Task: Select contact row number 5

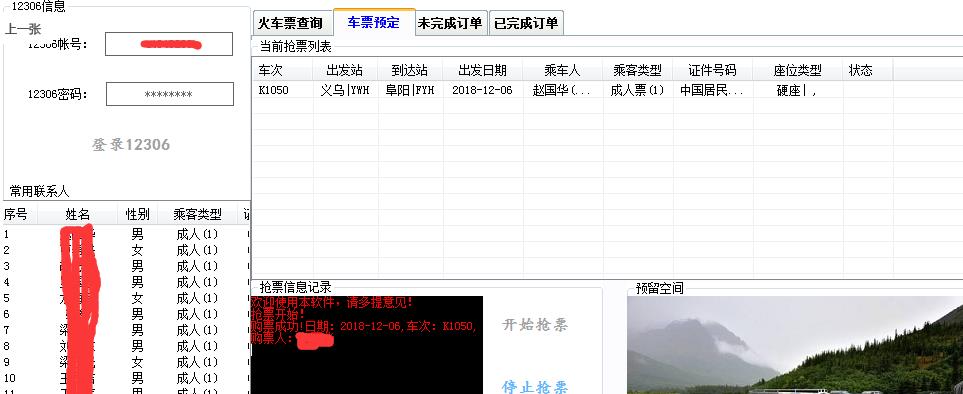Action: click(125, 298)
